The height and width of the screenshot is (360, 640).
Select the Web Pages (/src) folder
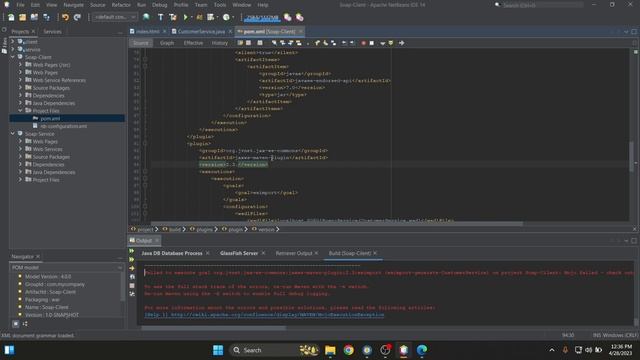(x=51, y=65)
